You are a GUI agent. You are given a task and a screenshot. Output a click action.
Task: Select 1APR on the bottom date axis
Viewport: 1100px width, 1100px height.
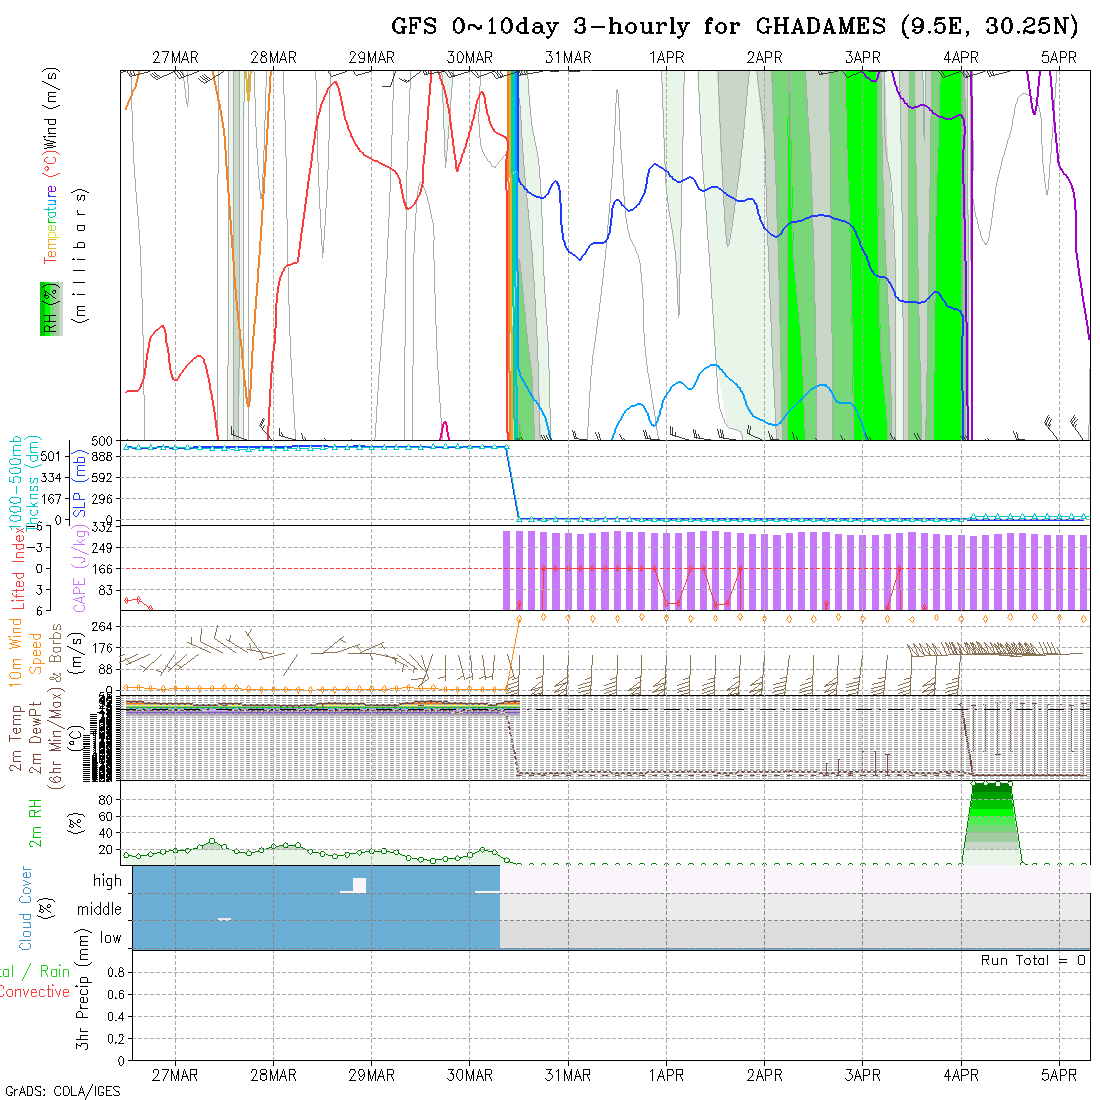pyautogui.click(x=666, y=1075)
